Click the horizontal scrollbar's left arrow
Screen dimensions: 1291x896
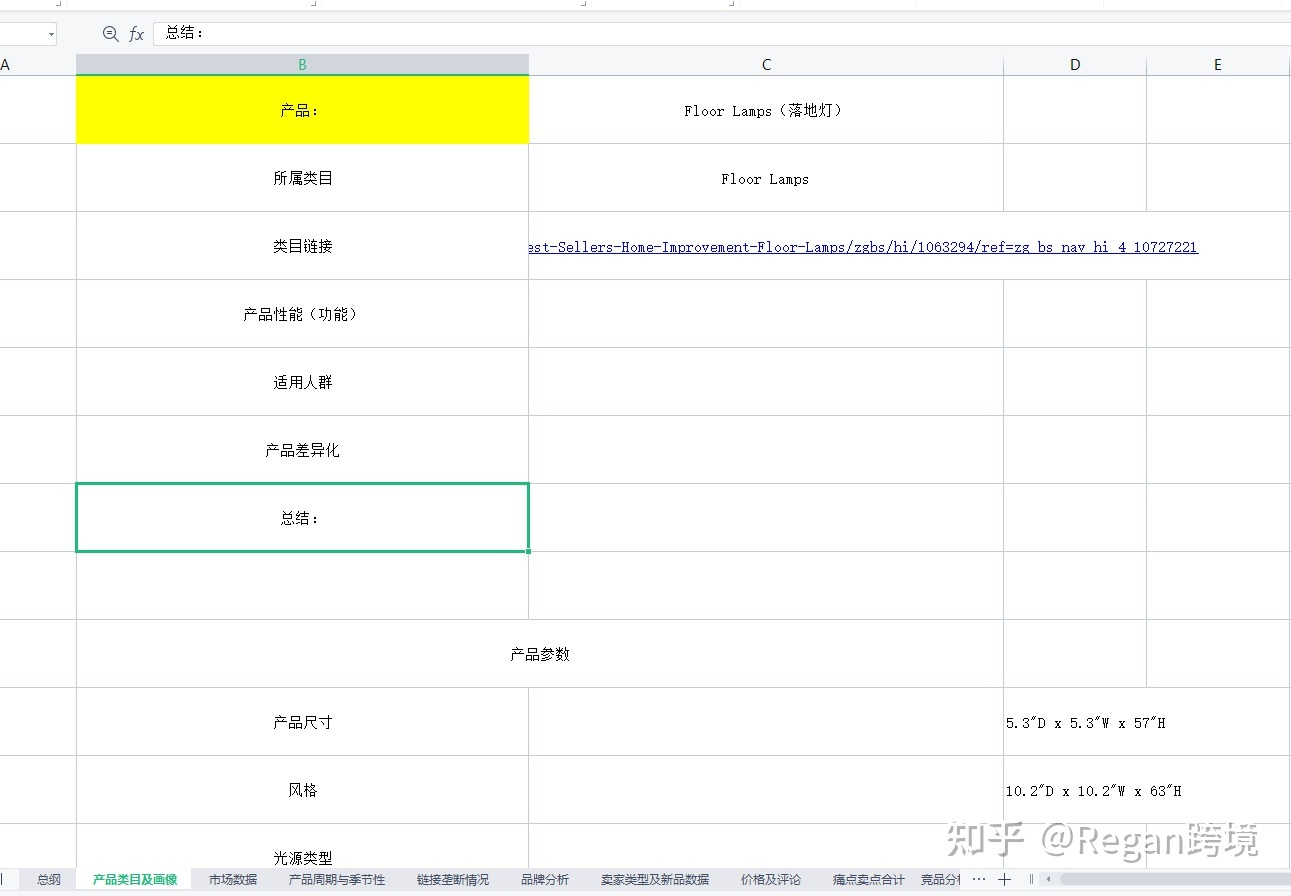(x=1048, y=879)
